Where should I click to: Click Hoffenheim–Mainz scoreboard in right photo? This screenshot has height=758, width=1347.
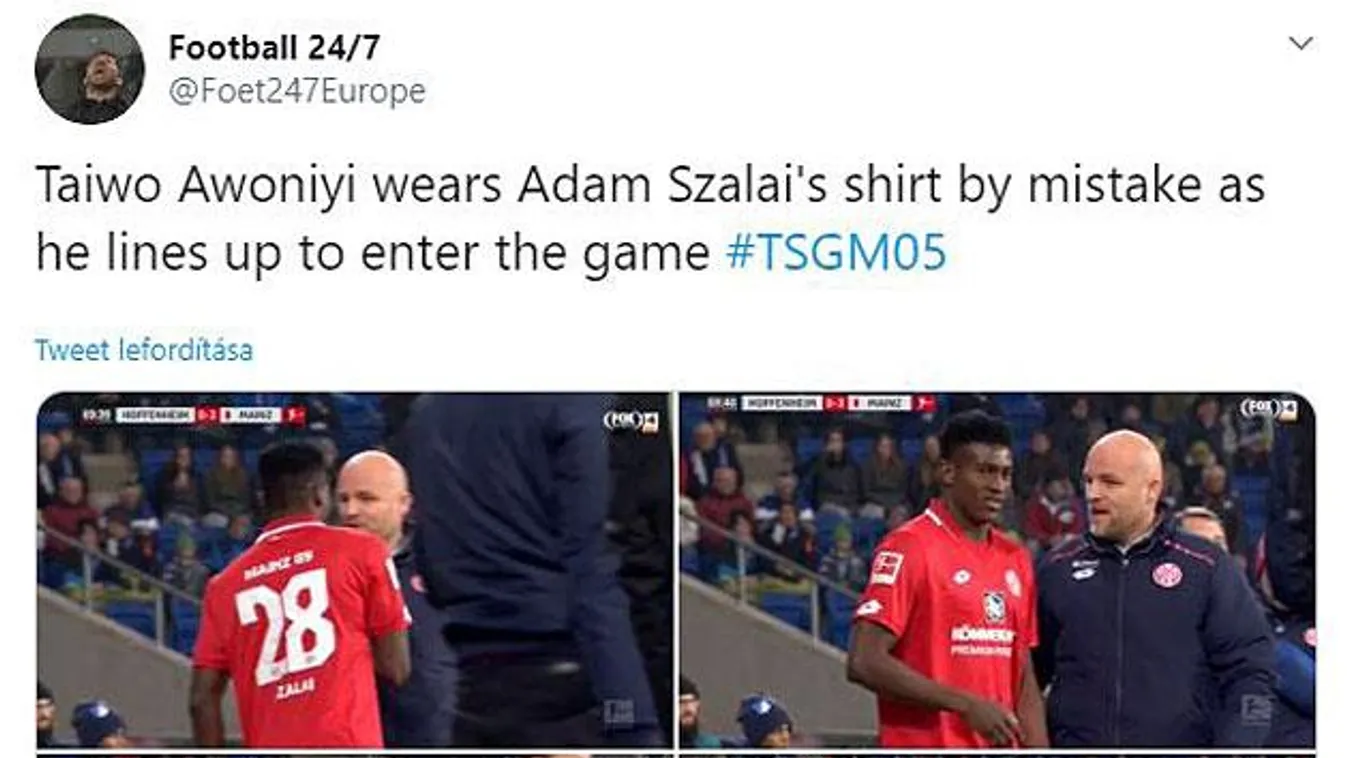[x=822, y=403]
